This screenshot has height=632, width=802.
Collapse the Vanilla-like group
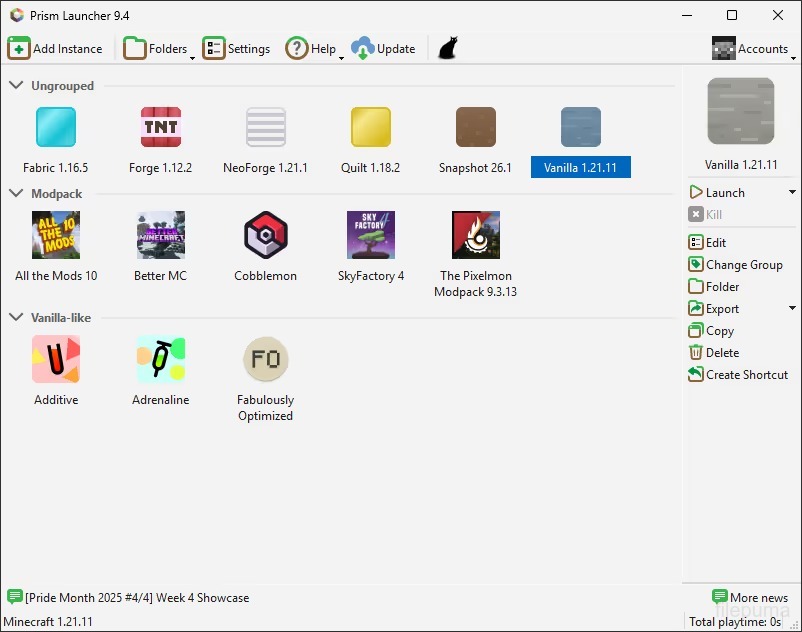click(x=16, y=317)
